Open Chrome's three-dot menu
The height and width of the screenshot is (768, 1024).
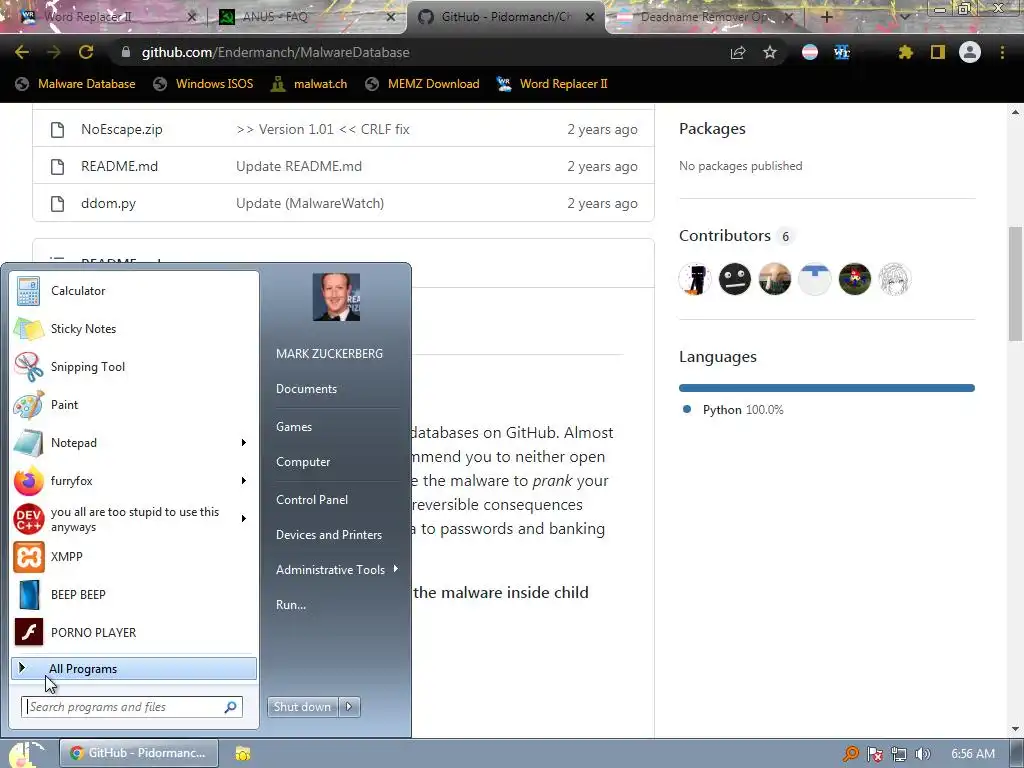[1002, 52]
